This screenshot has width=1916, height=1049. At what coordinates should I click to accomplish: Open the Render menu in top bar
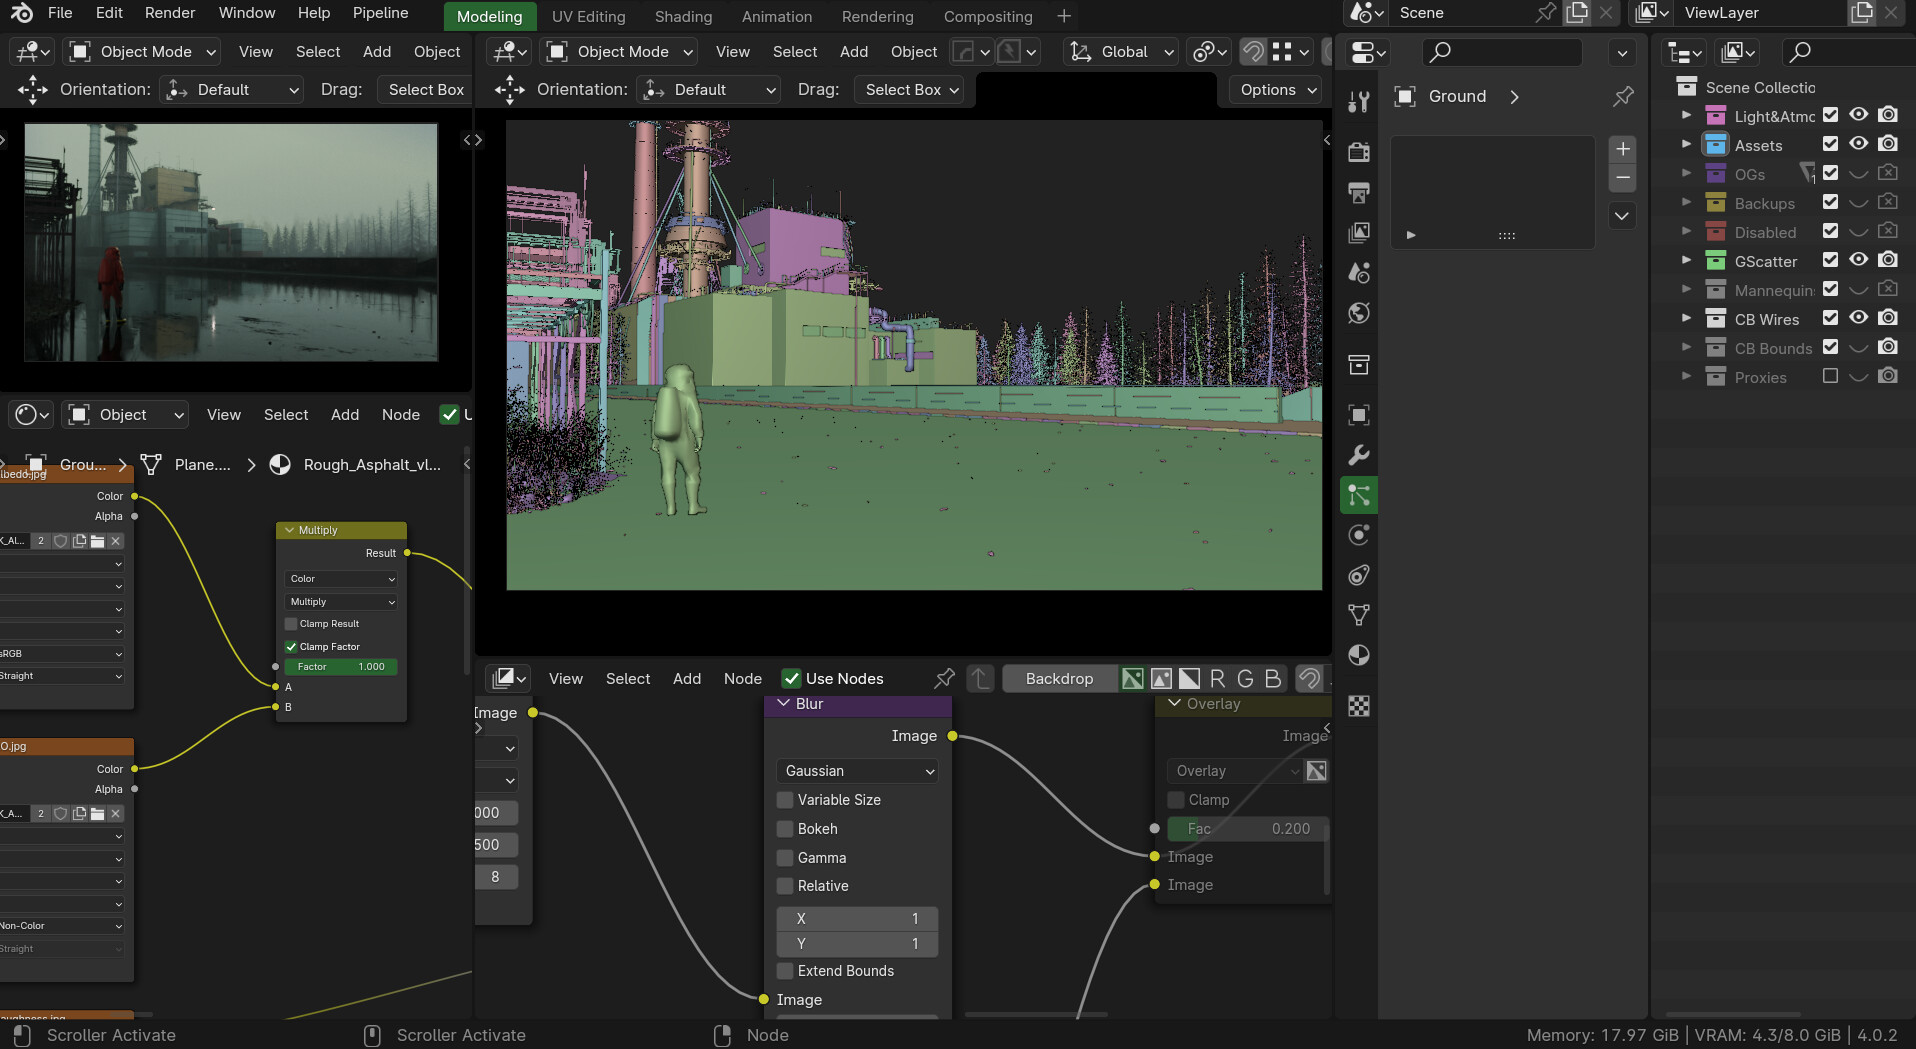tap(170, 13)
